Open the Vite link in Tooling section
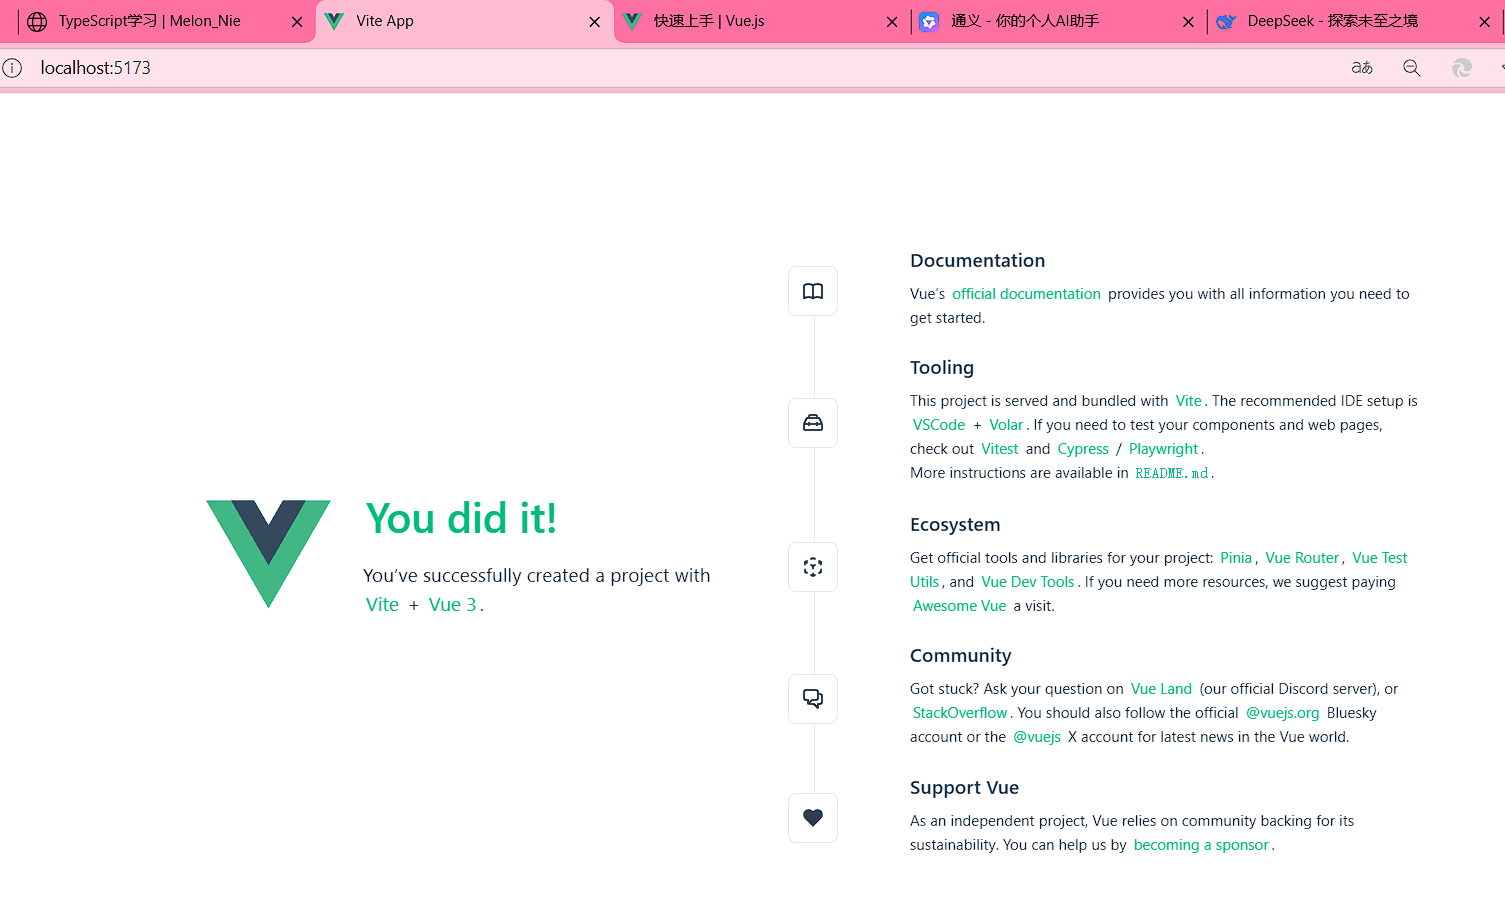This screenshot has width=1505, height=908. click(x=1188, y=401)
